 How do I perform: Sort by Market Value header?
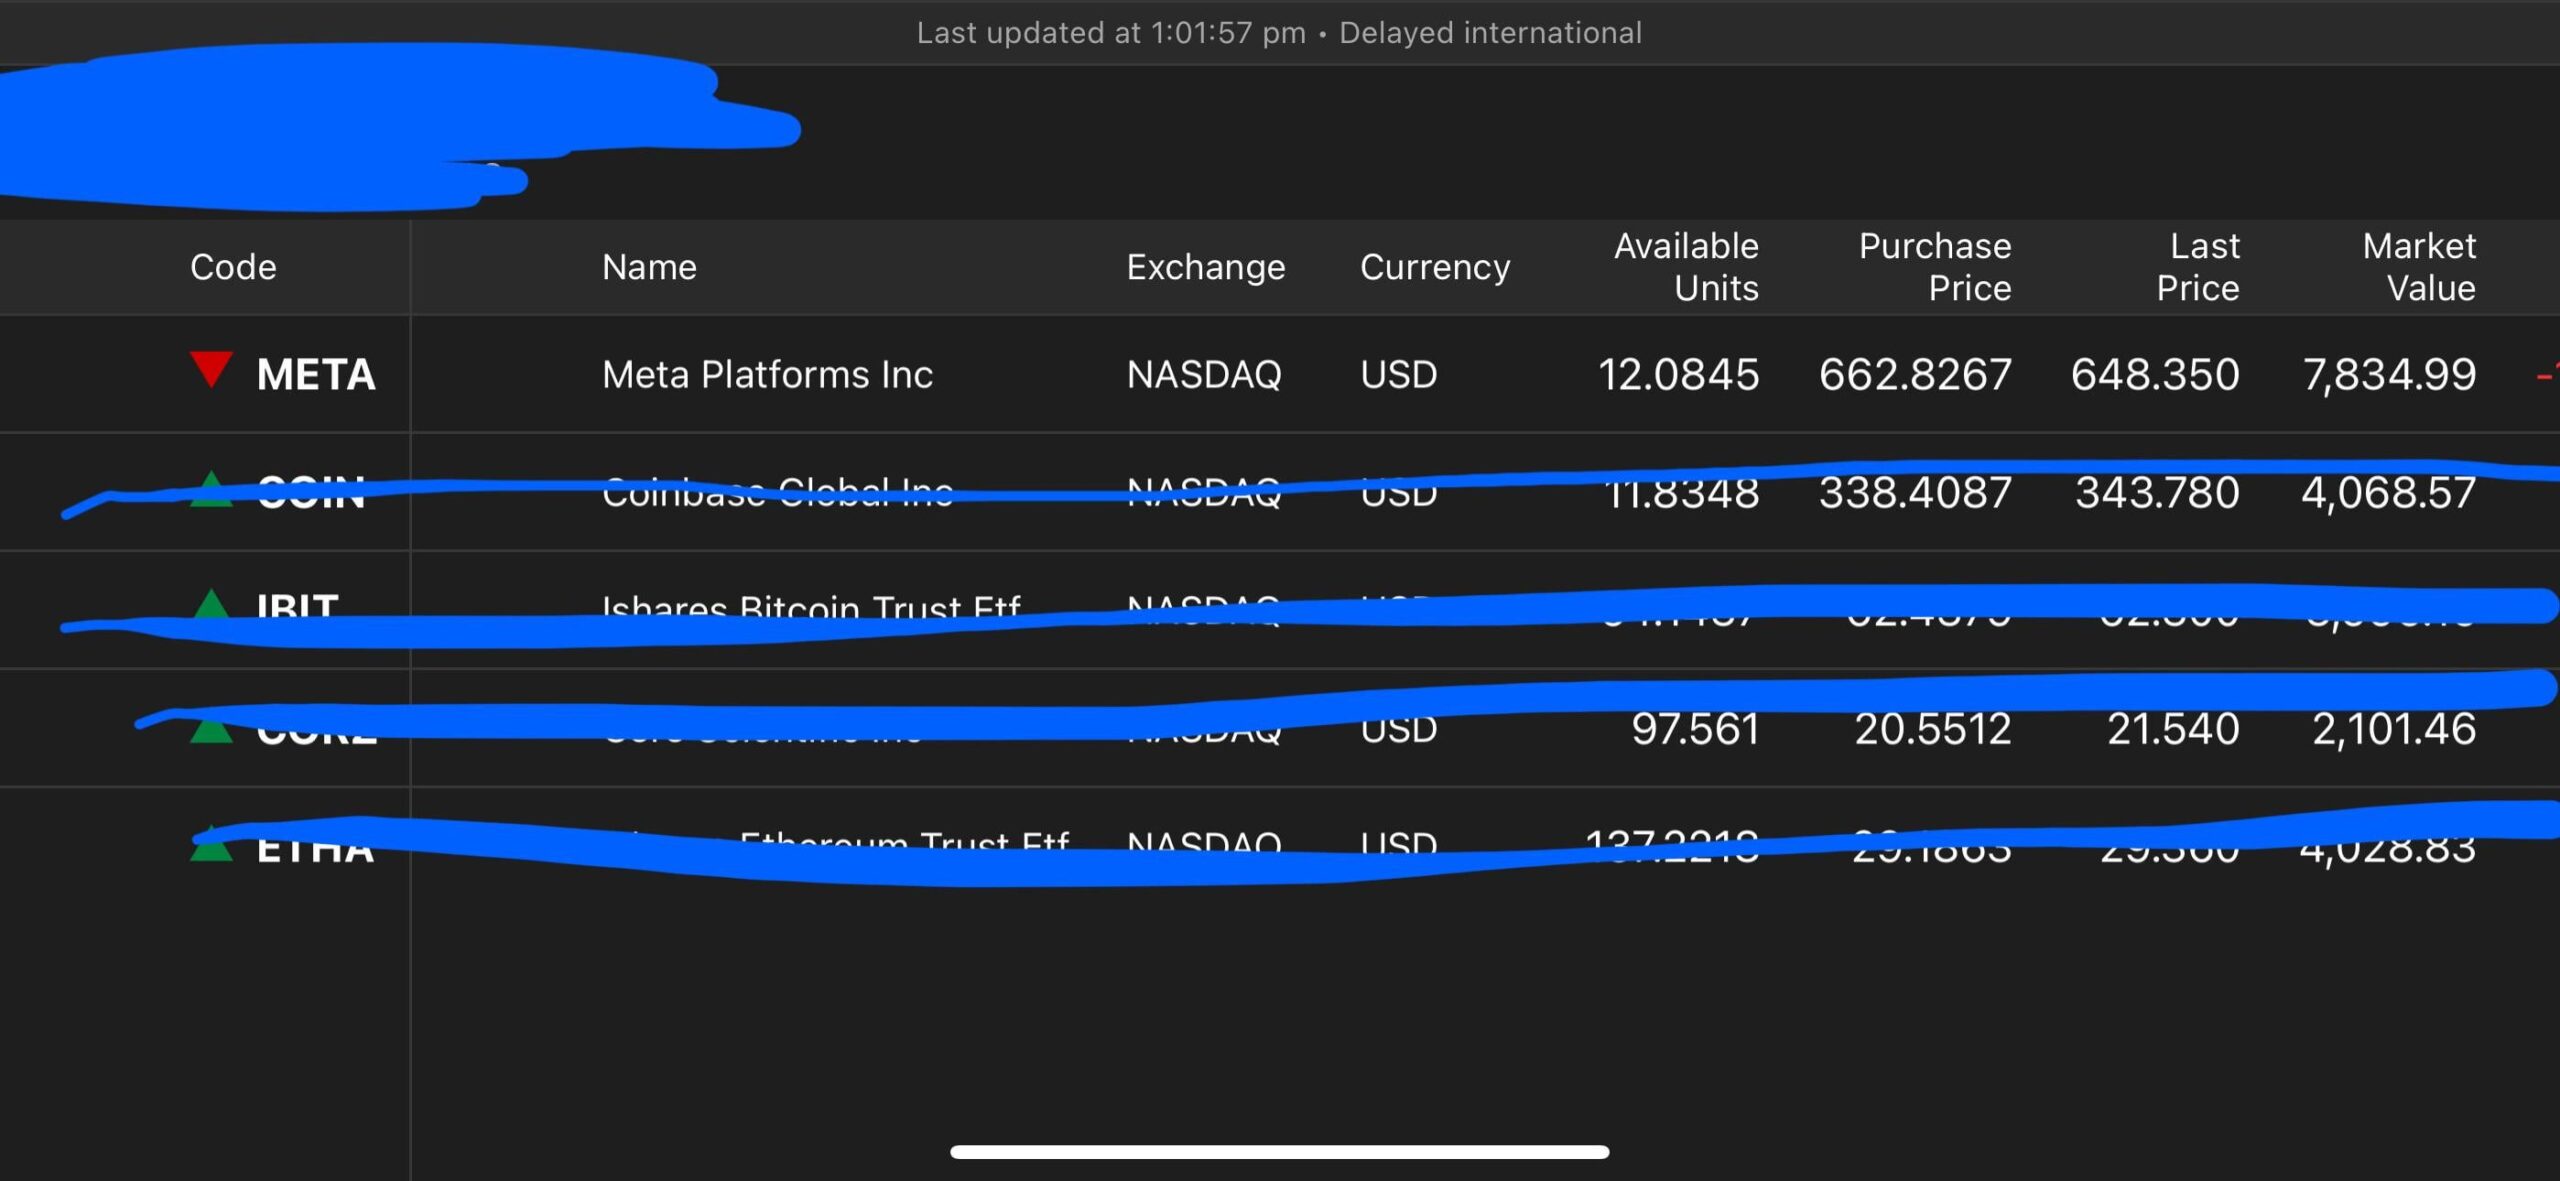(x=2419, y=267)
